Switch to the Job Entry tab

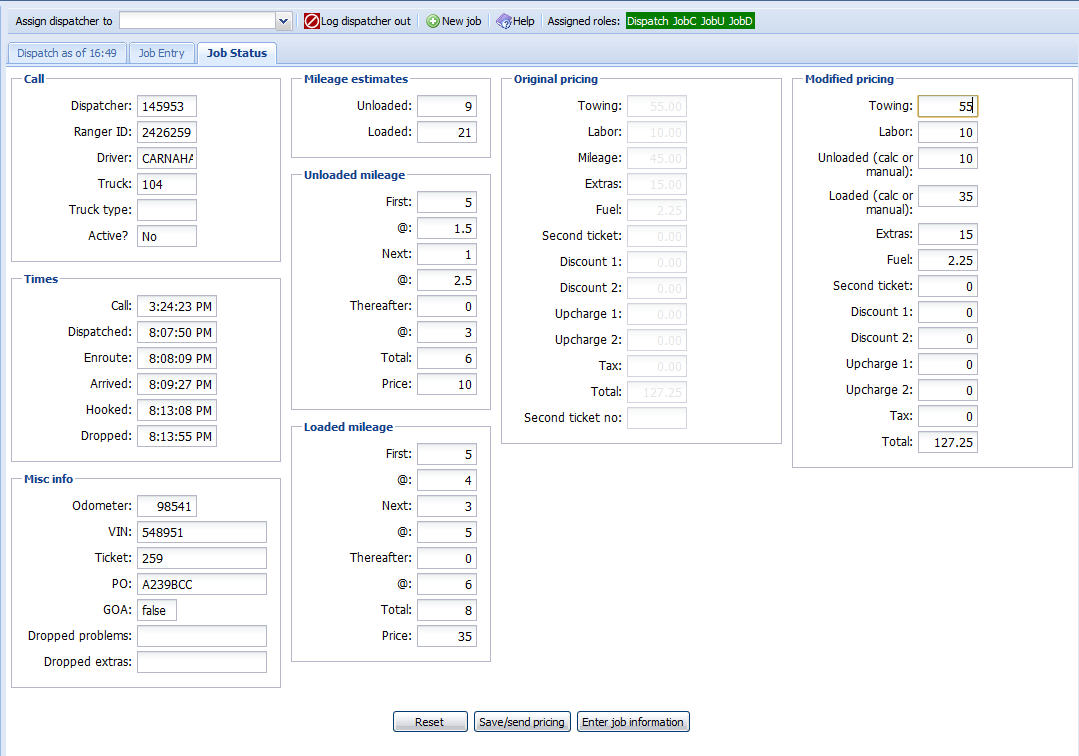(x=161, y=53)
